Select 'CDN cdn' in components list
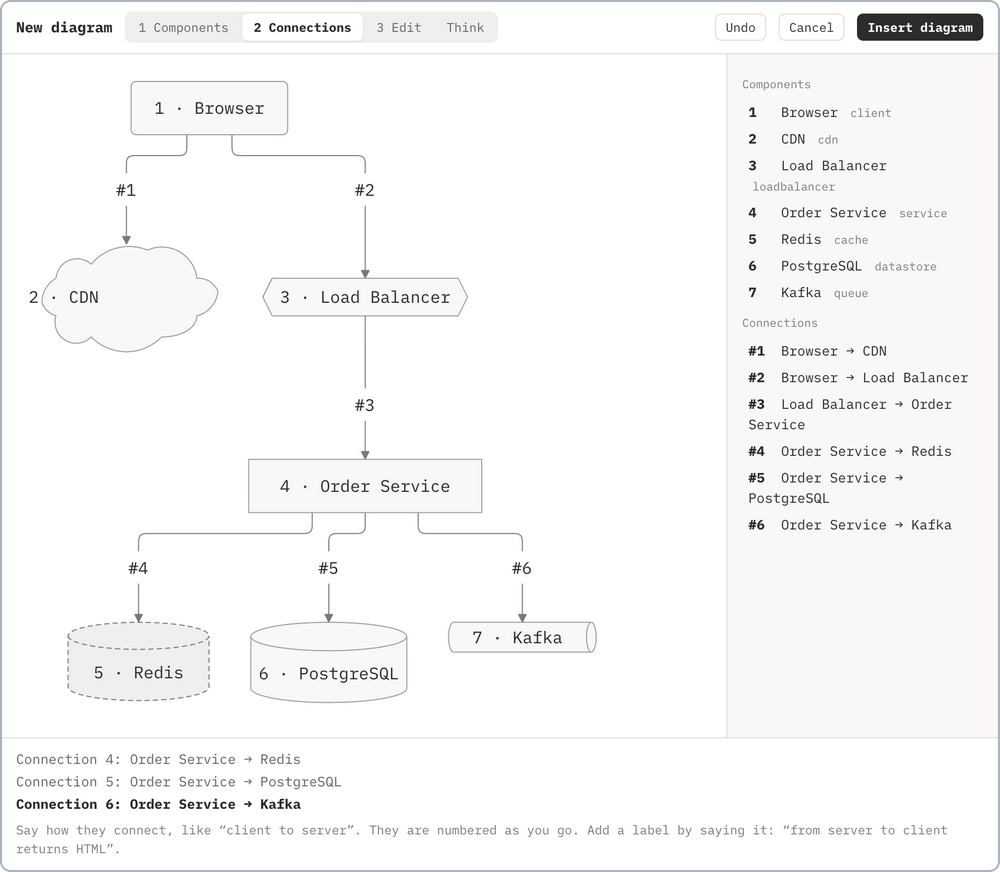The image size is (1000, 872). pyautogui.click(x=793, y=139)
